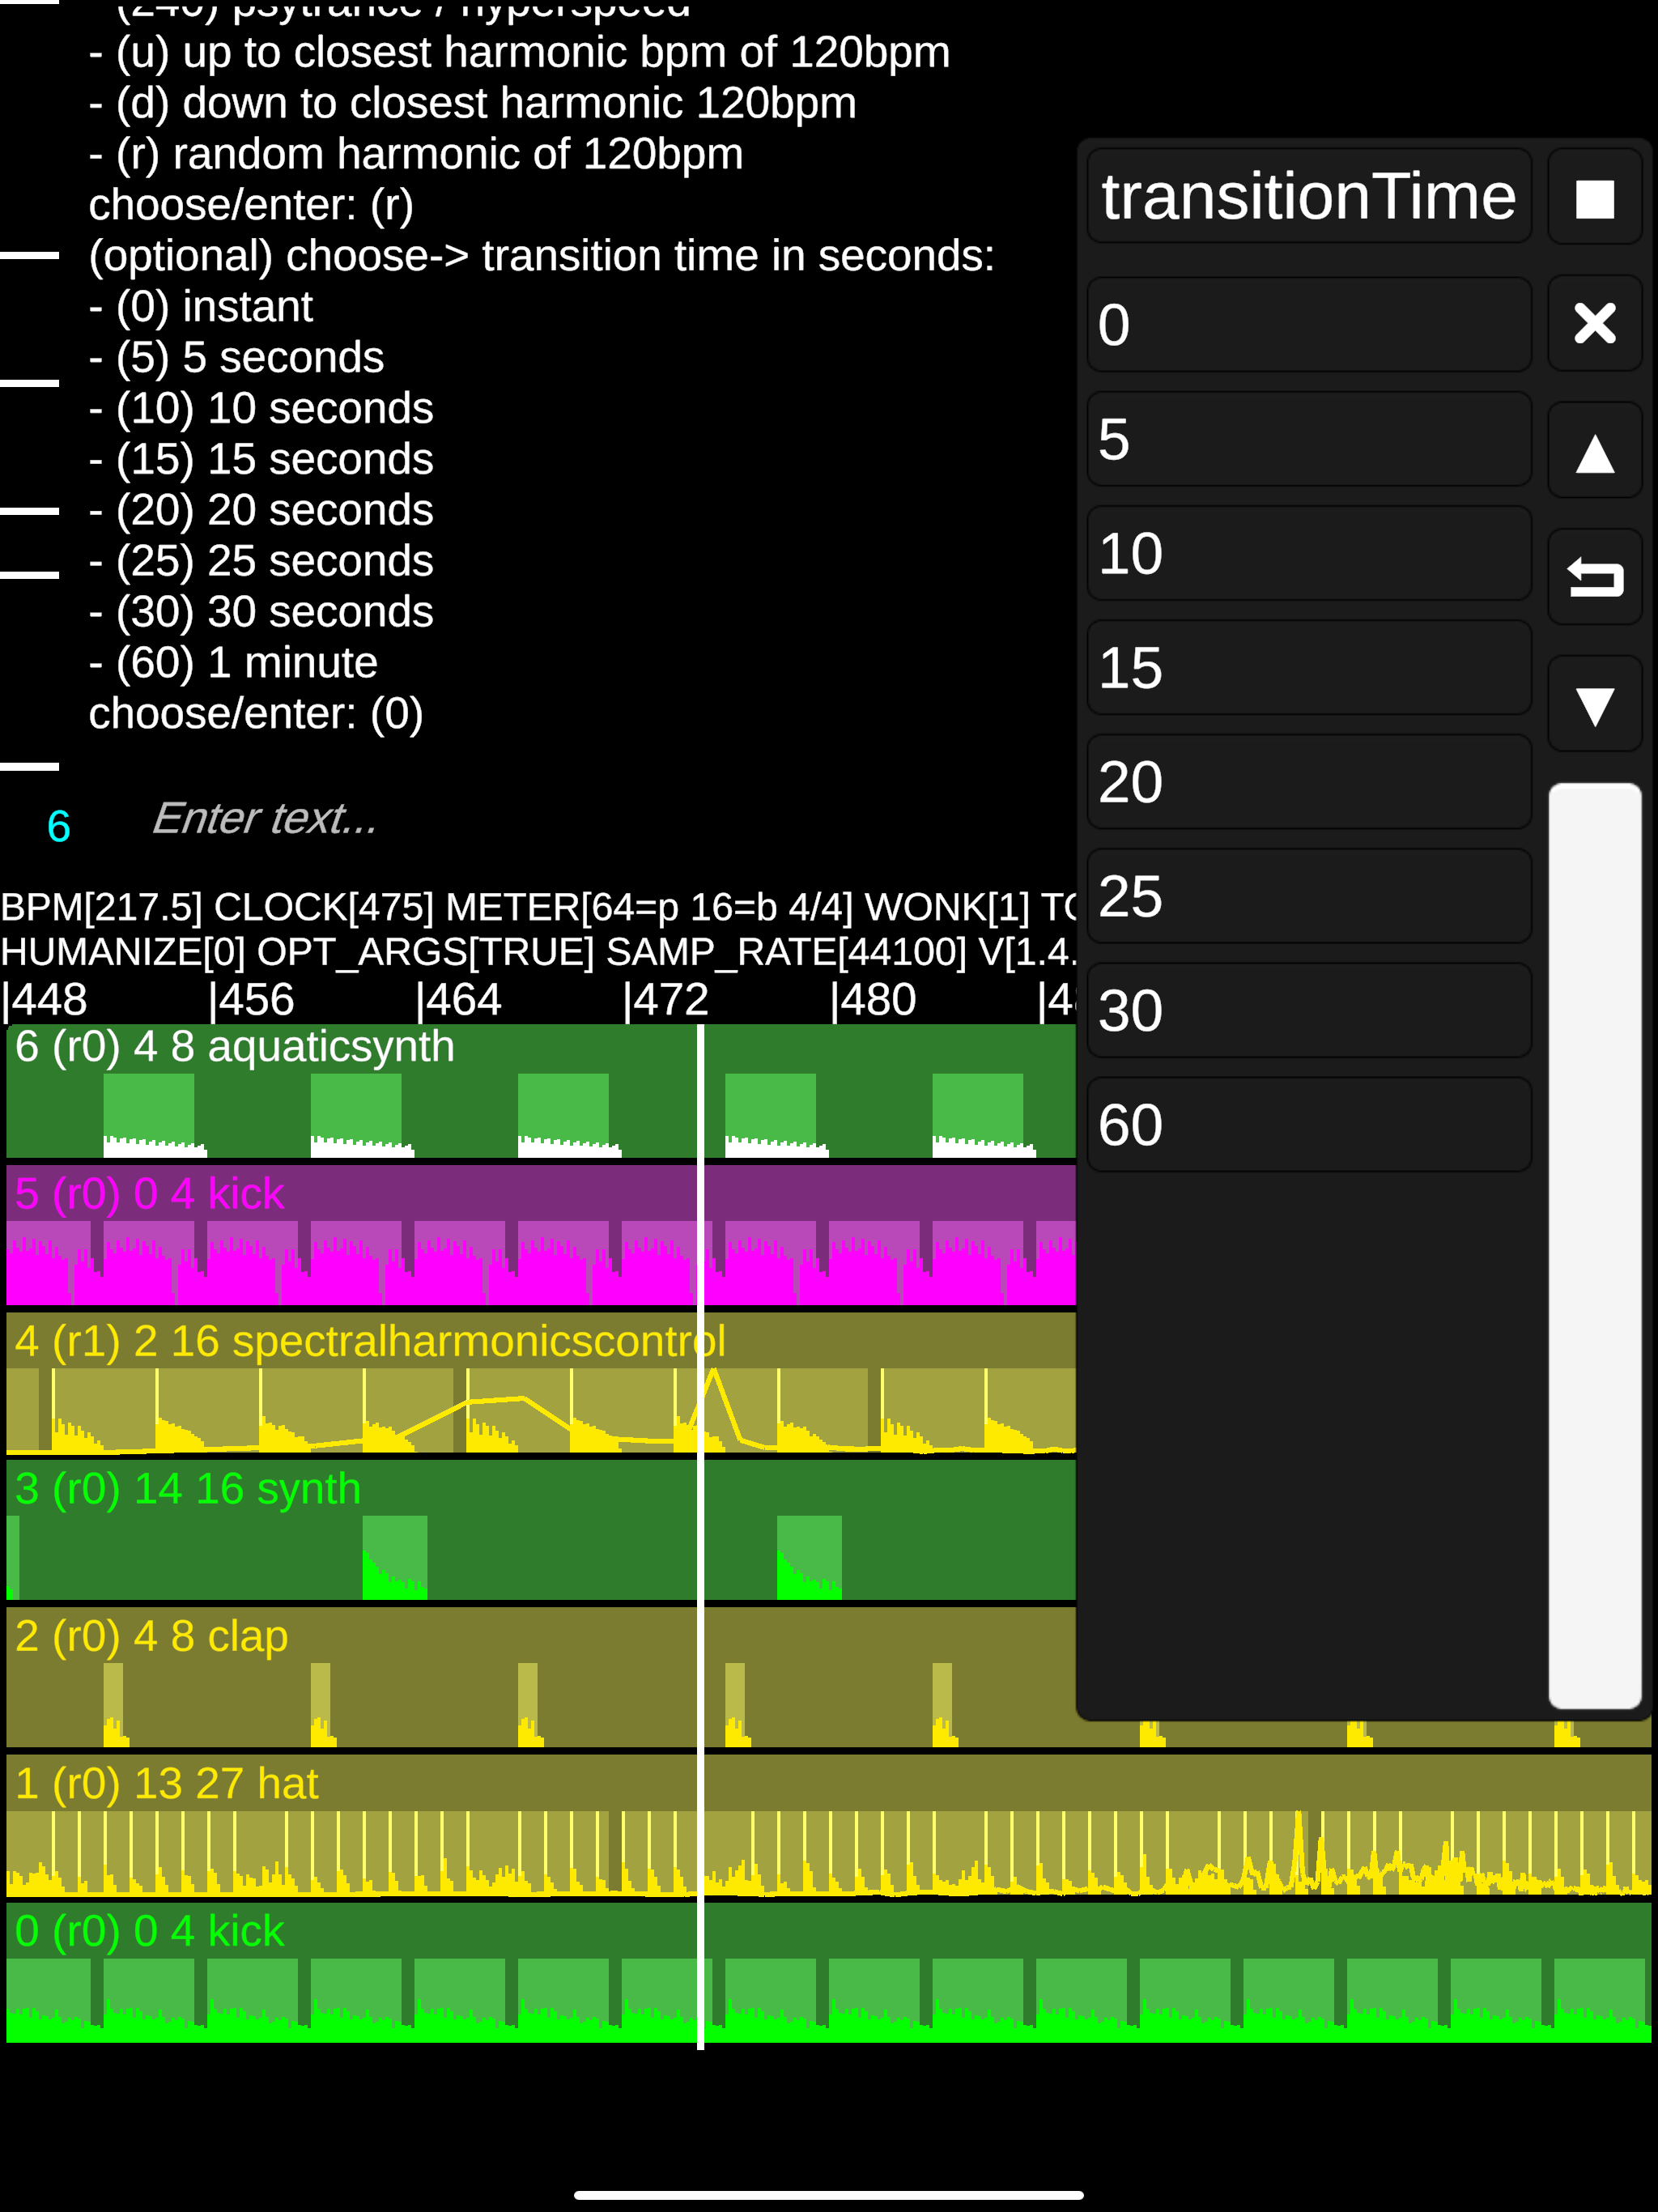The width and height of the screenshot is (1658, 2212).
Task: Select transition time option 0
Action: point(1309,325)
